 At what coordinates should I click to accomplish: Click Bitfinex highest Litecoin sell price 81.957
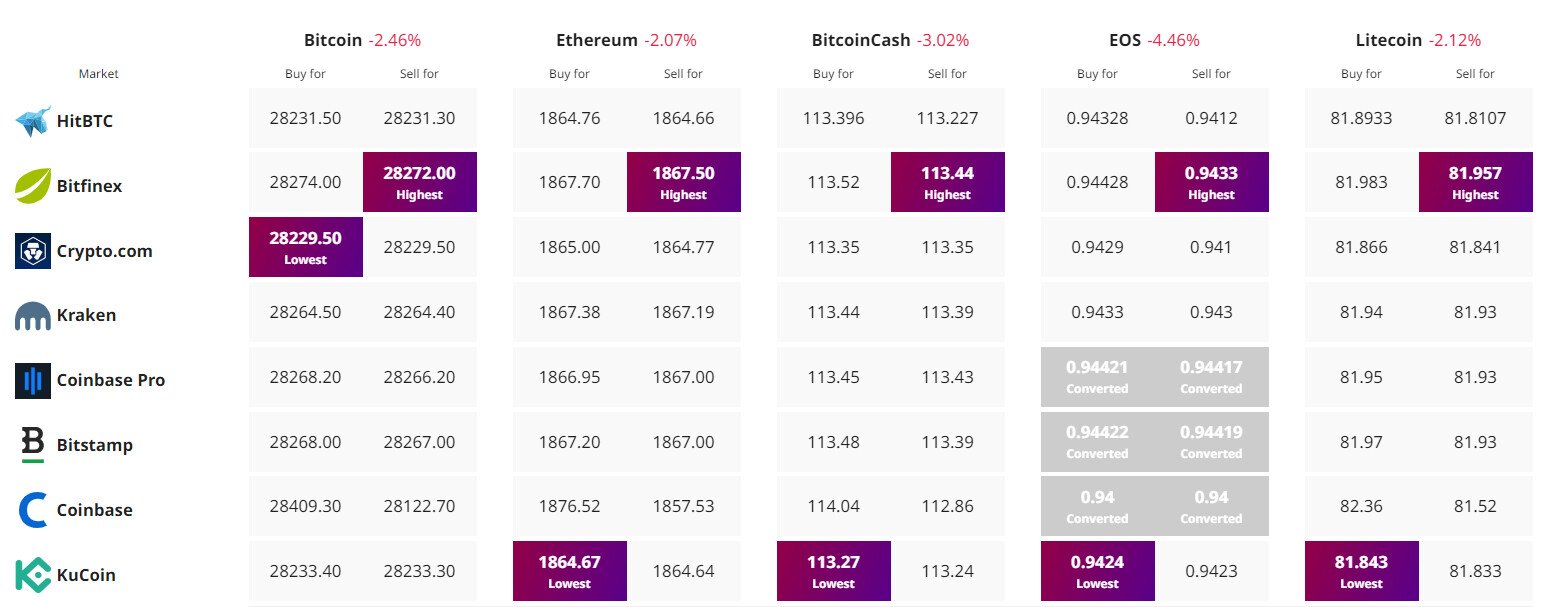(x=1475, y=182)
